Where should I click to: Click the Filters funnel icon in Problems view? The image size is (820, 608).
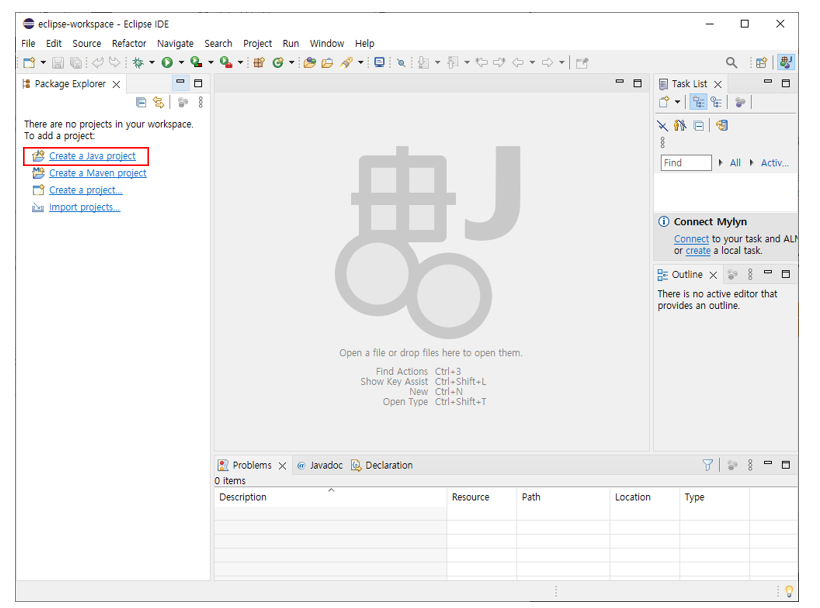(707, 465)
